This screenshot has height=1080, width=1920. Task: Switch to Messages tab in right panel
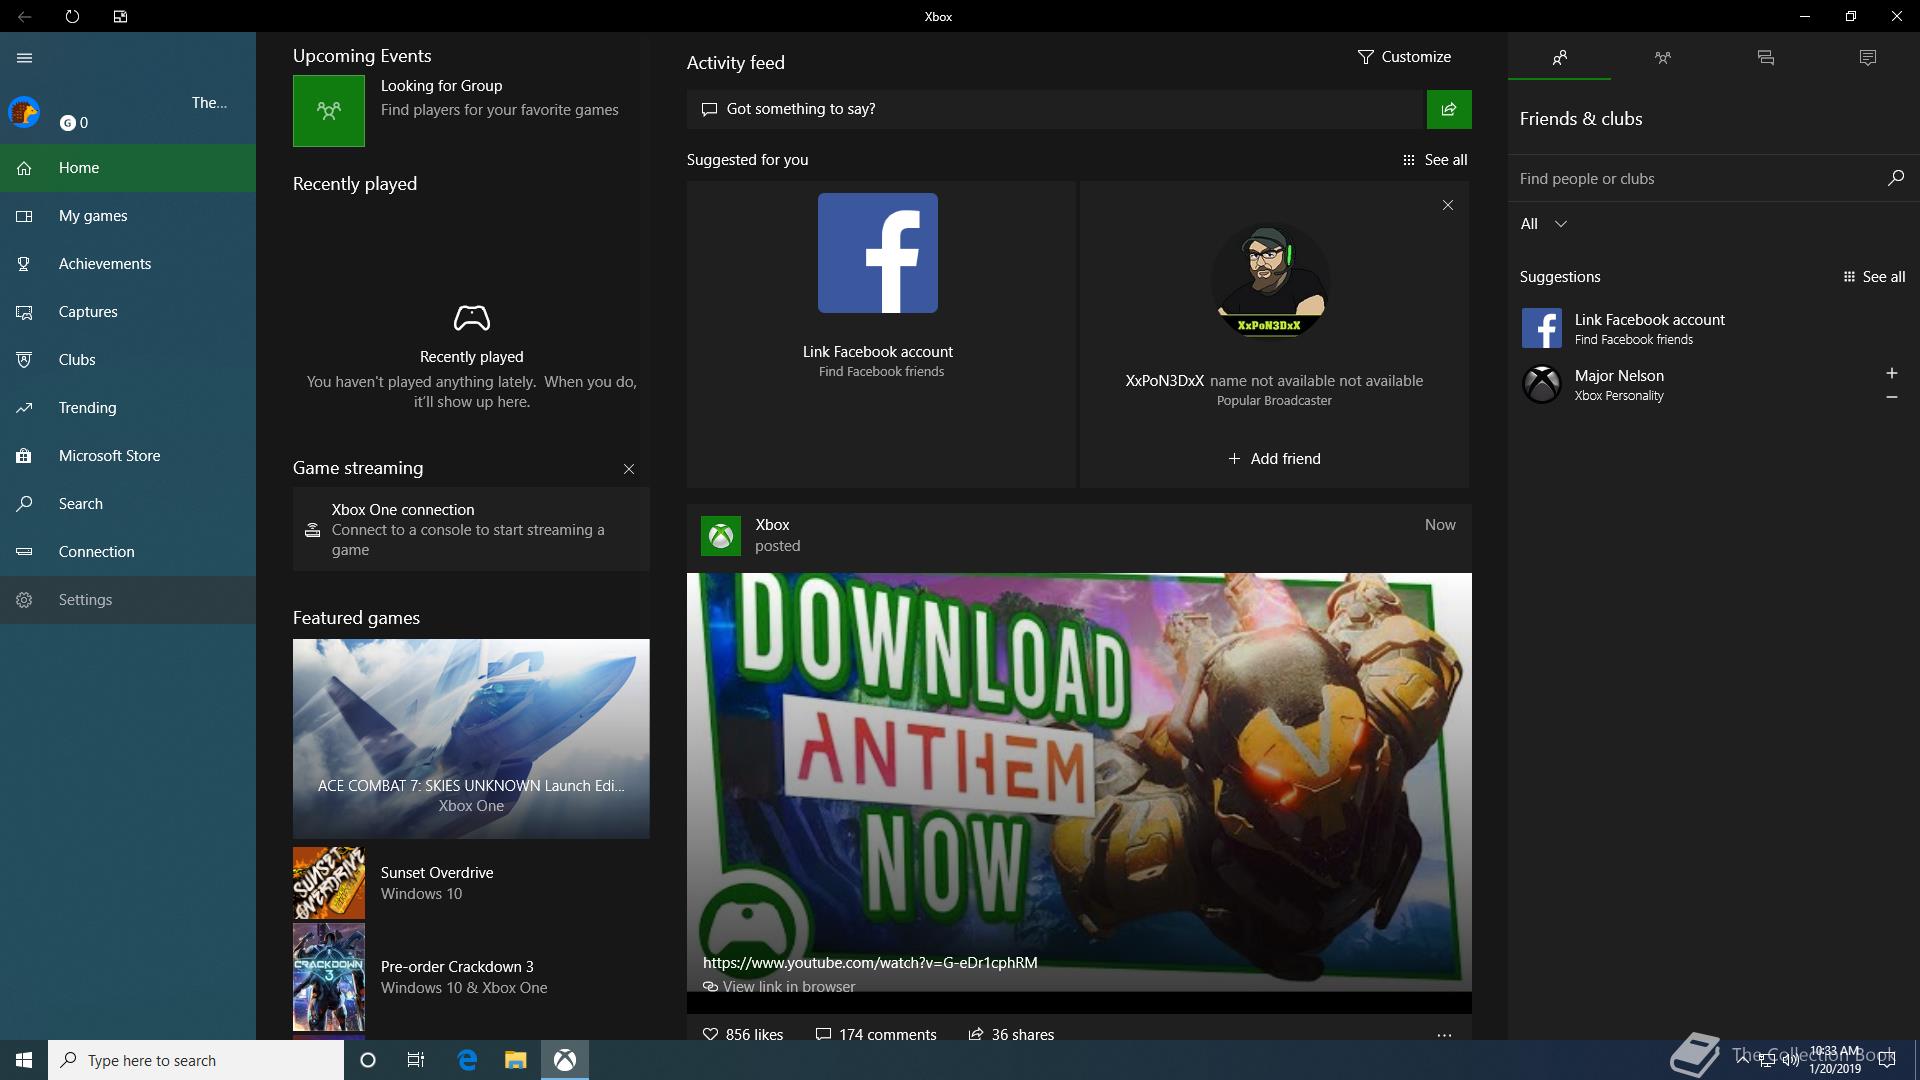pos(1765,57)
